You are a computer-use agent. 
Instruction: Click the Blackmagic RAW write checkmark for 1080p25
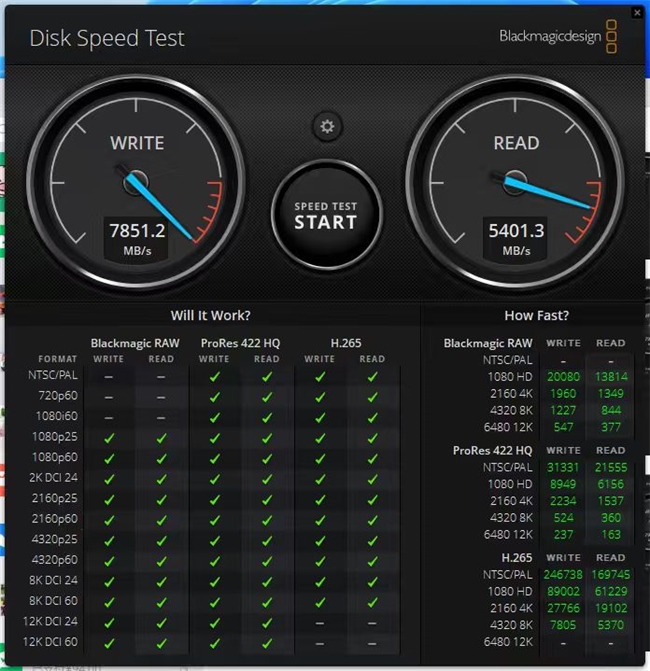tap(109, 438)
